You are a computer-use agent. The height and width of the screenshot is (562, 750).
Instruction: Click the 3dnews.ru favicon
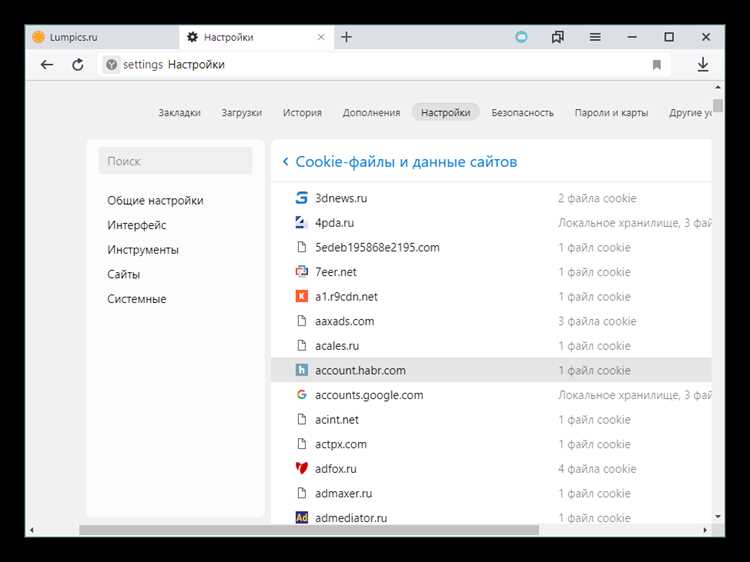click(x=301, y=198)
